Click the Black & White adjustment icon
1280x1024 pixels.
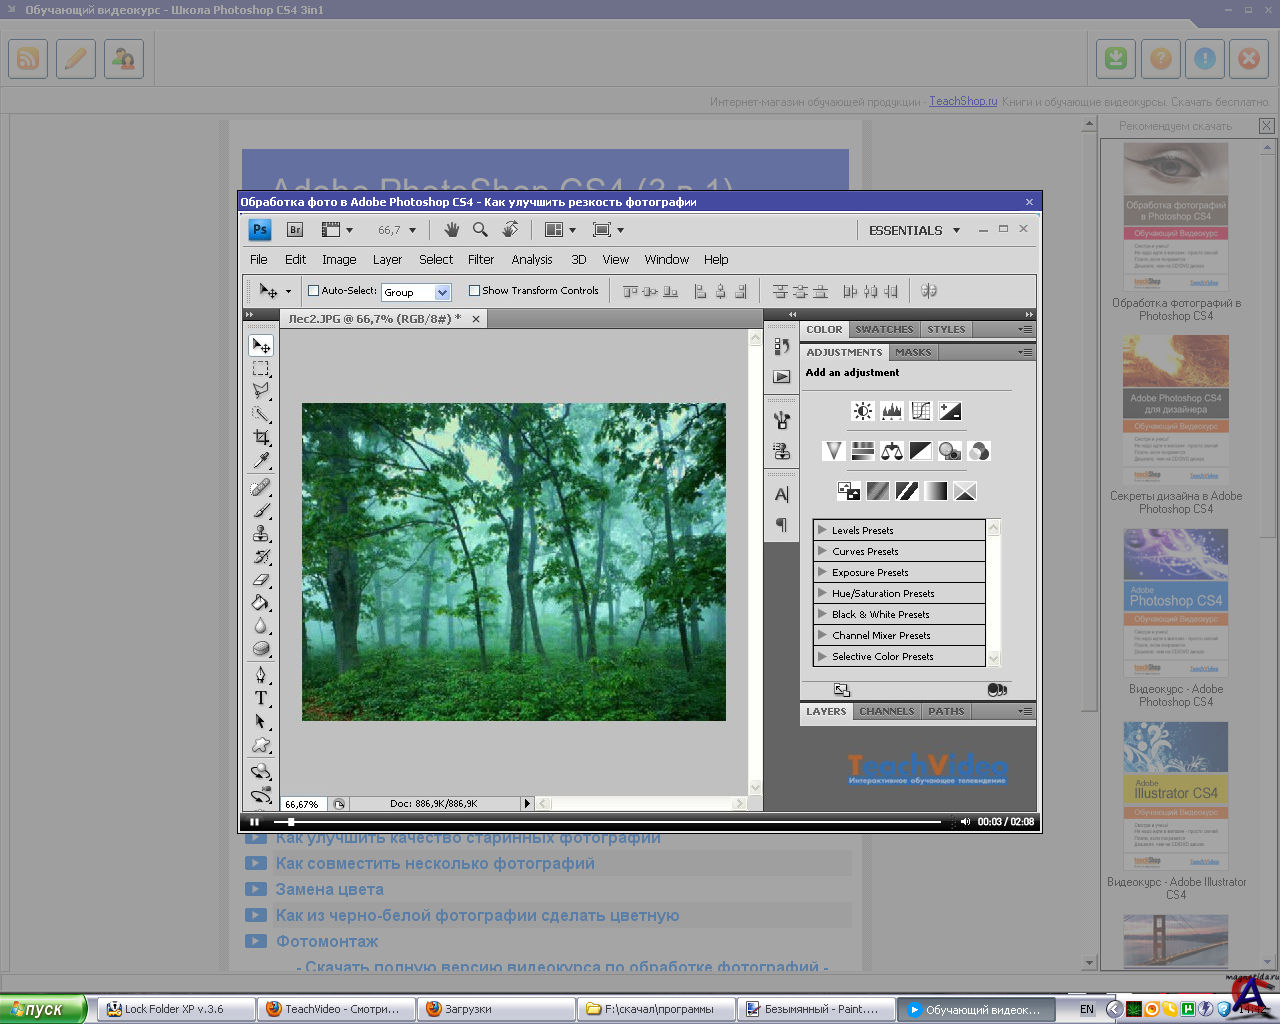[x=920, y=451]
